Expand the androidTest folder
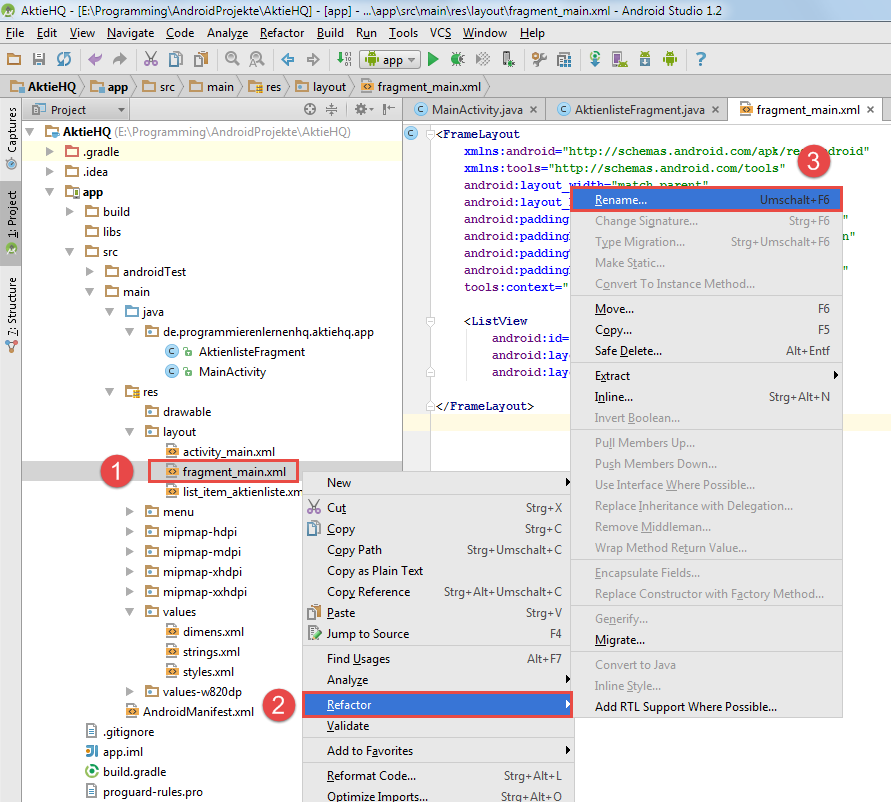 tap(90, 272)
